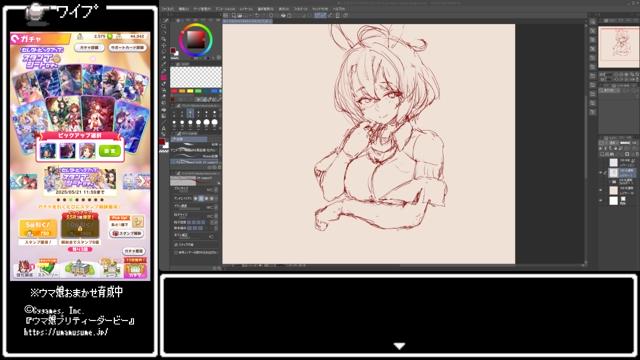Click the white down arrow in dialogue box

pos(399,346)
